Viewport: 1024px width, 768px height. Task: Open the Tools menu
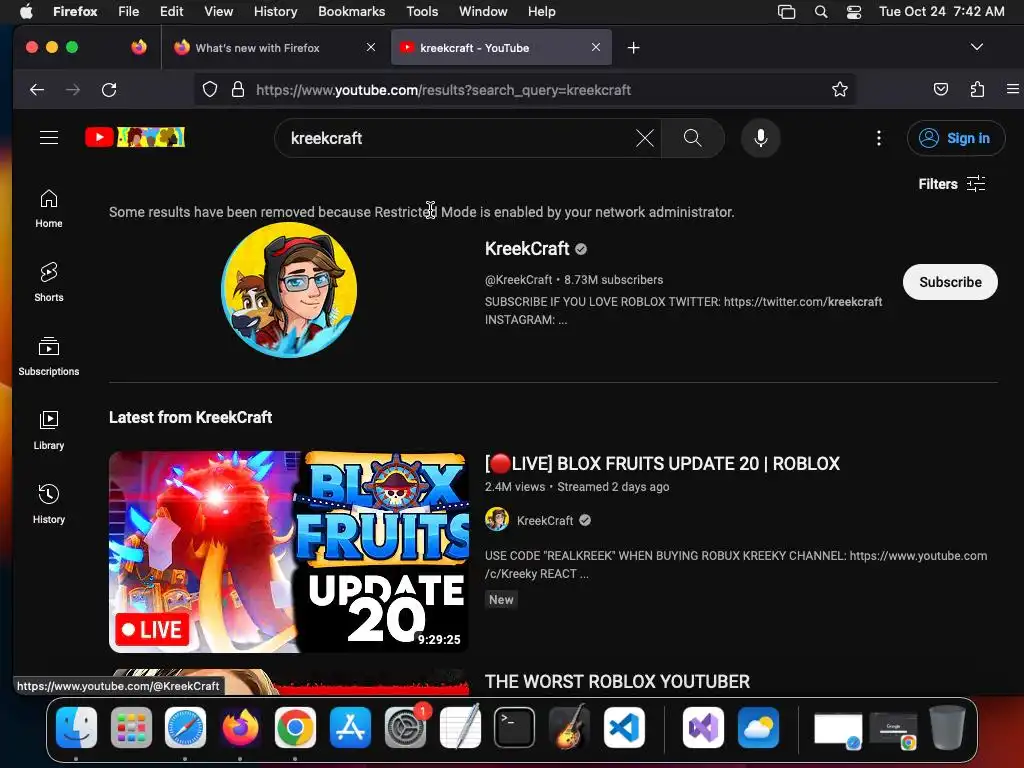422,11
